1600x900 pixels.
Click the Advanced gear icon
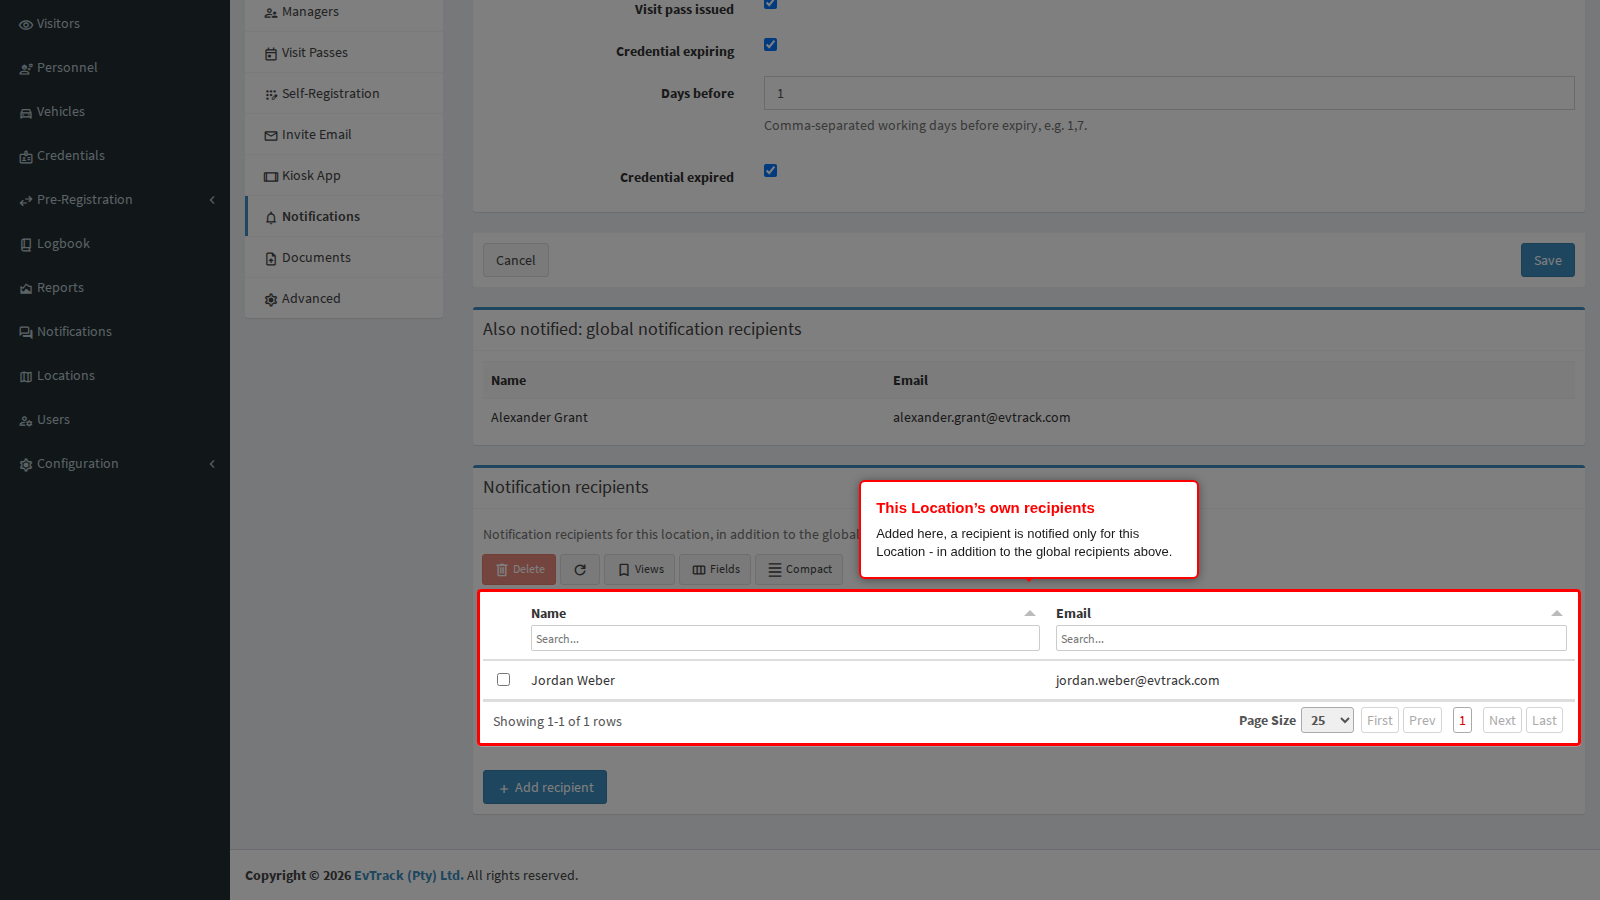[271, 300]
